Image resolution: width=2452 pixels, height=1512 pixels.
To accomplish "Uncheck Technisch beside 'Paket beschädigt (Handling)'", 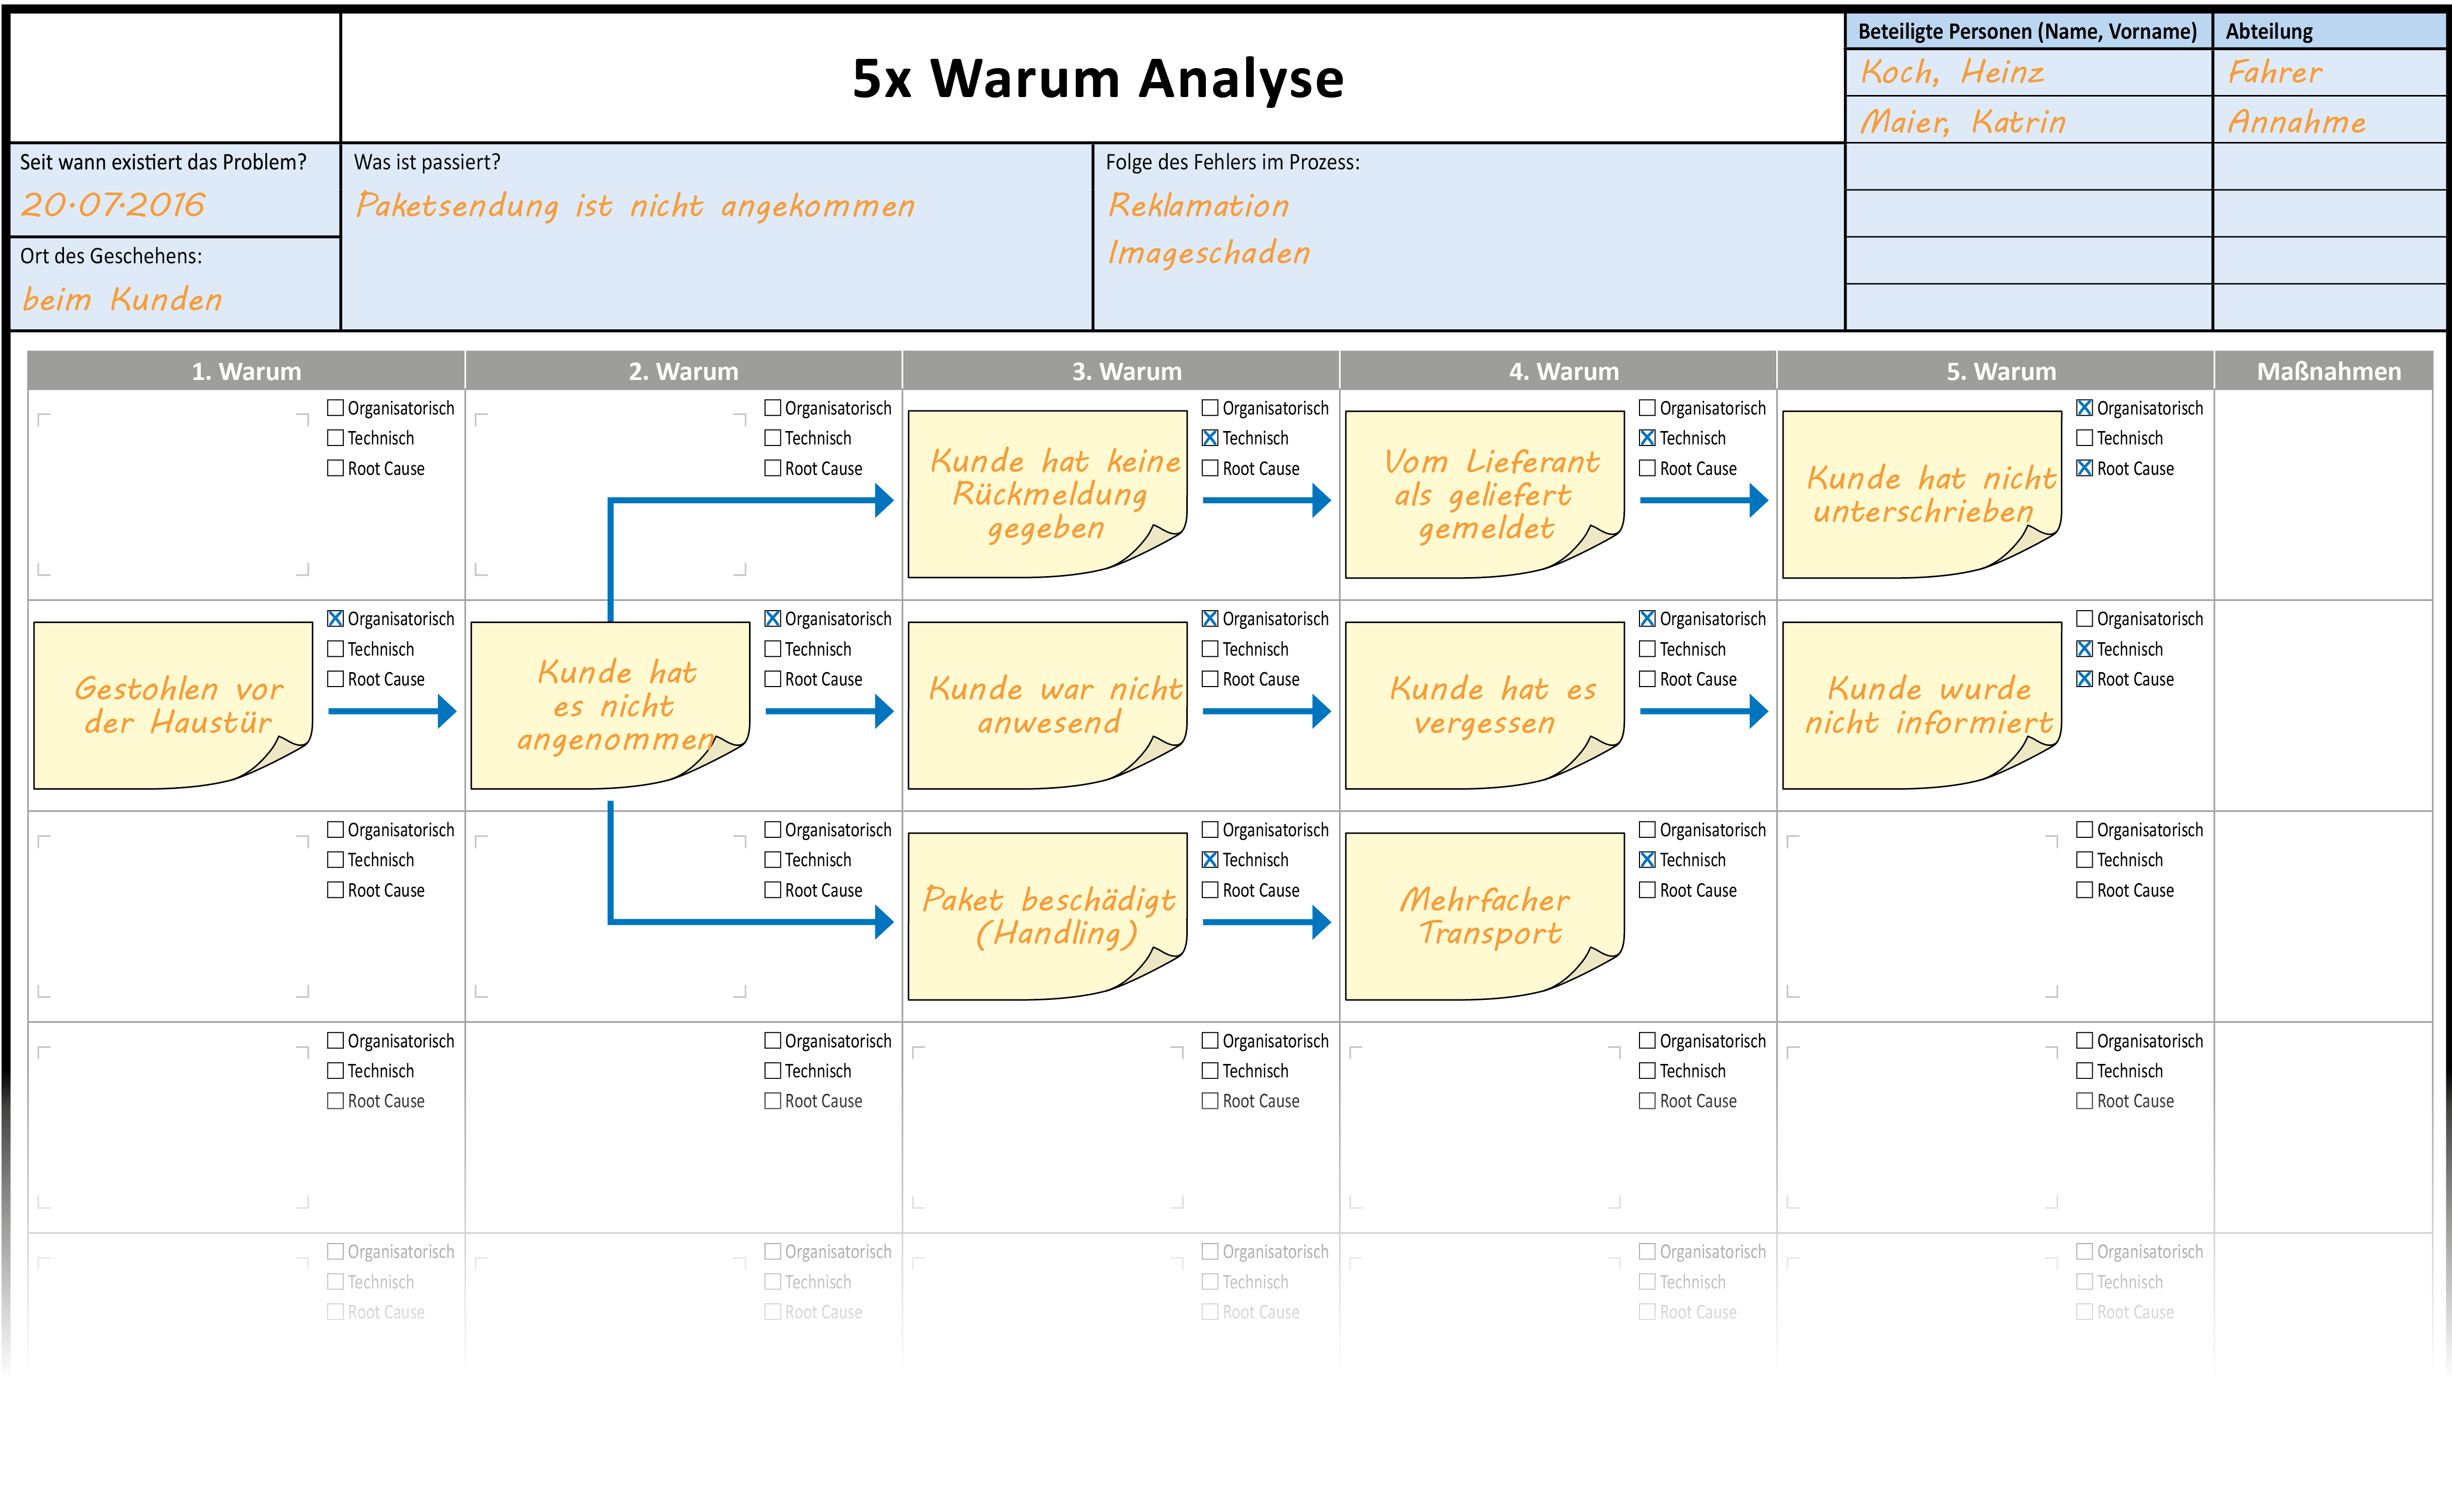I will [x=1210, y=860].
